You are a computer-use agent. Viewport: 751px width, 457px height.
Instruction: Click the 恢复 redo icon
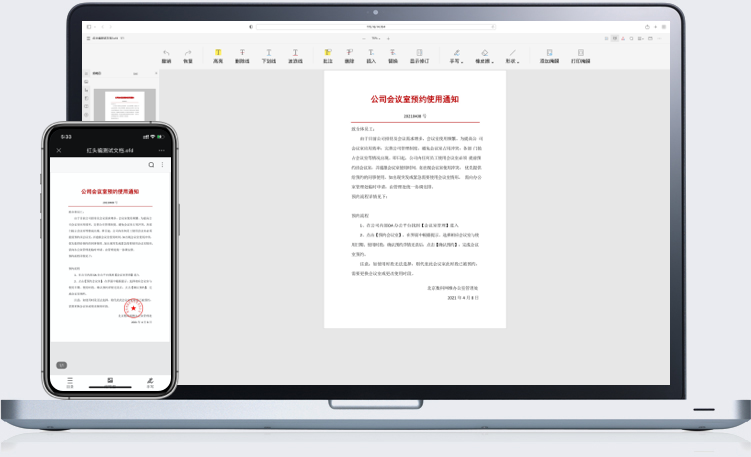[187, 54]
